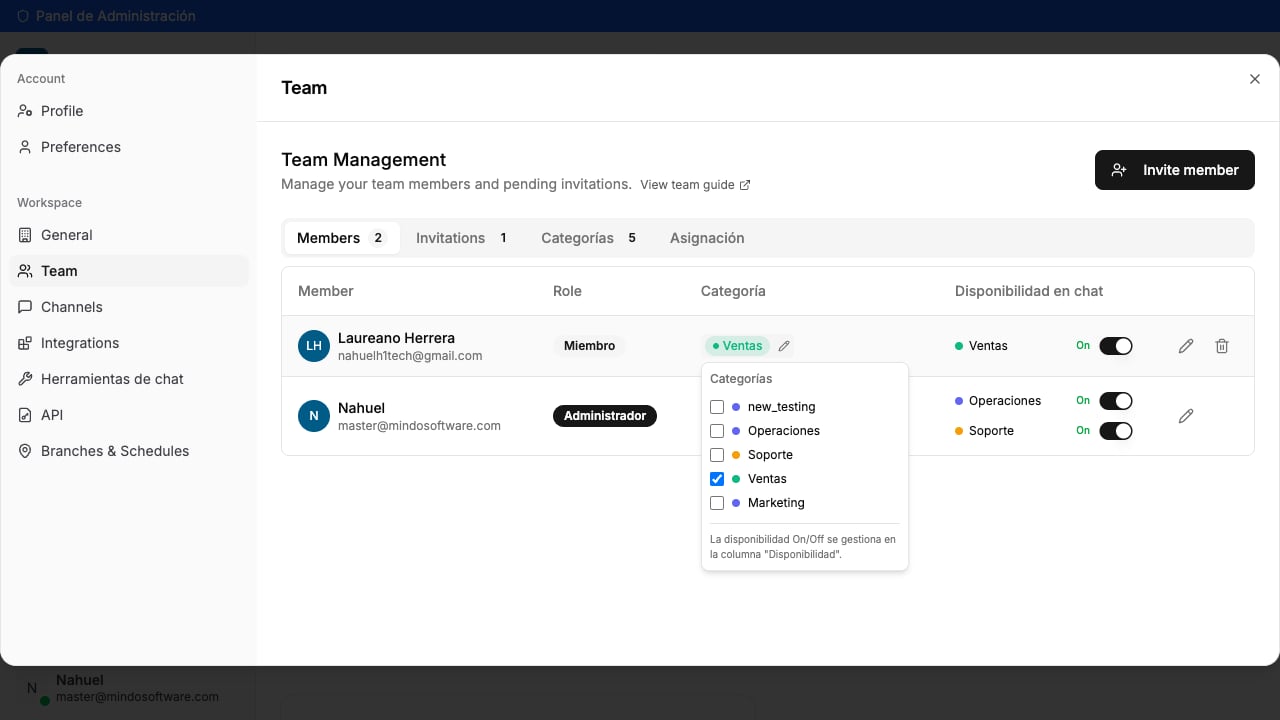Click the General building icon
1280x720 pixels.
[x=25, y=235]
